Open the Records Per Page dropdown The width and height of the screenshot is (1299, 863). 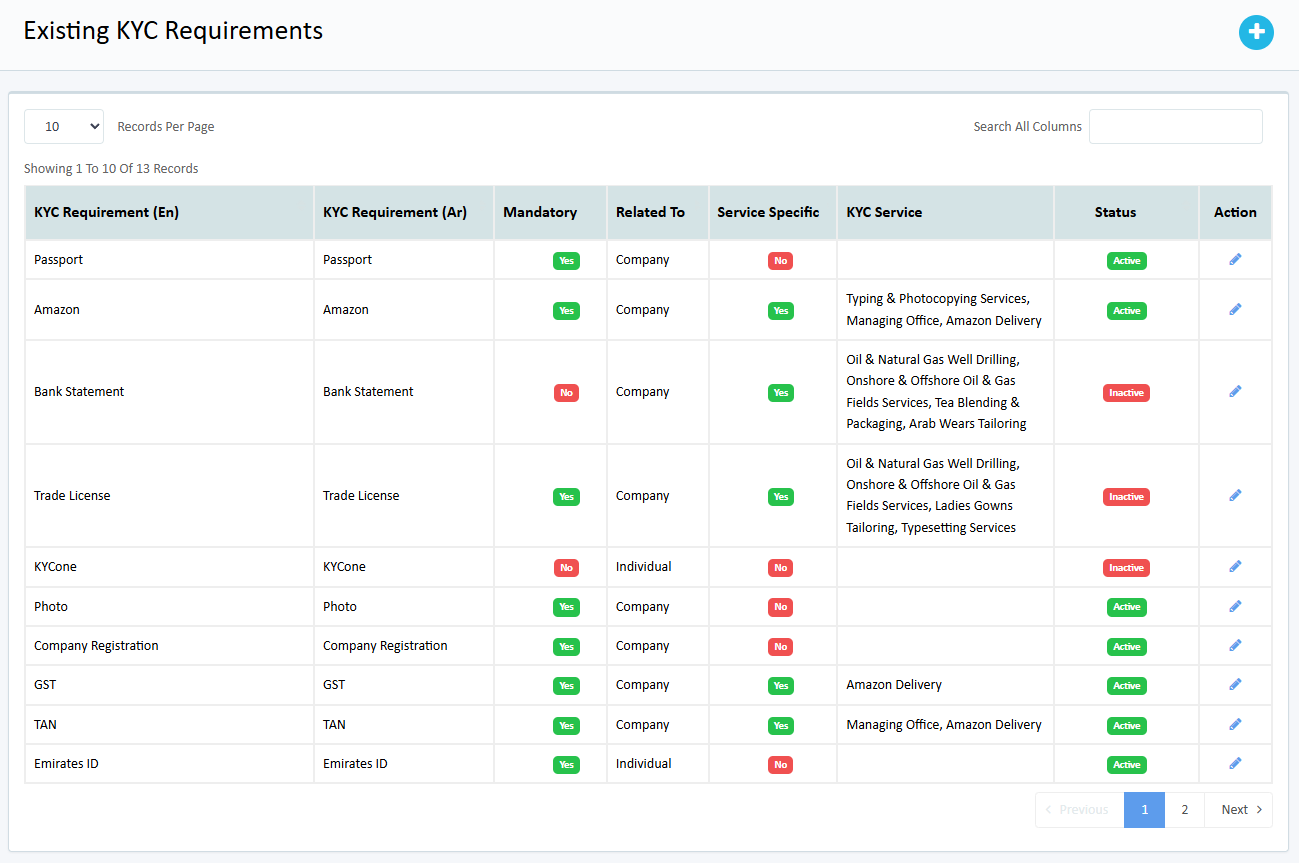point(64,126)
